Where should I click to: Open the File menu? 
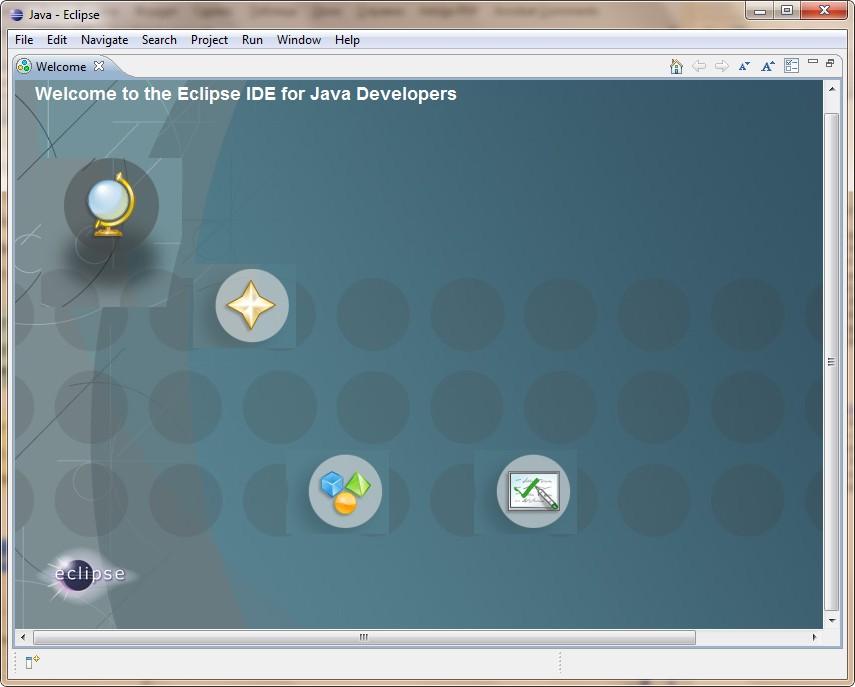point(24,40)
